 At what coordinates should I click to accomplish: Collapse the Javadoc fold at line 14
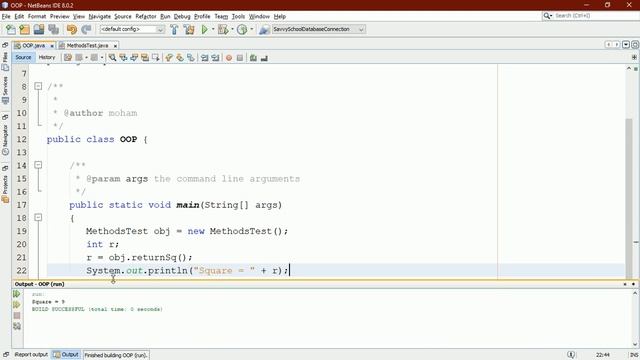point(38,165)
